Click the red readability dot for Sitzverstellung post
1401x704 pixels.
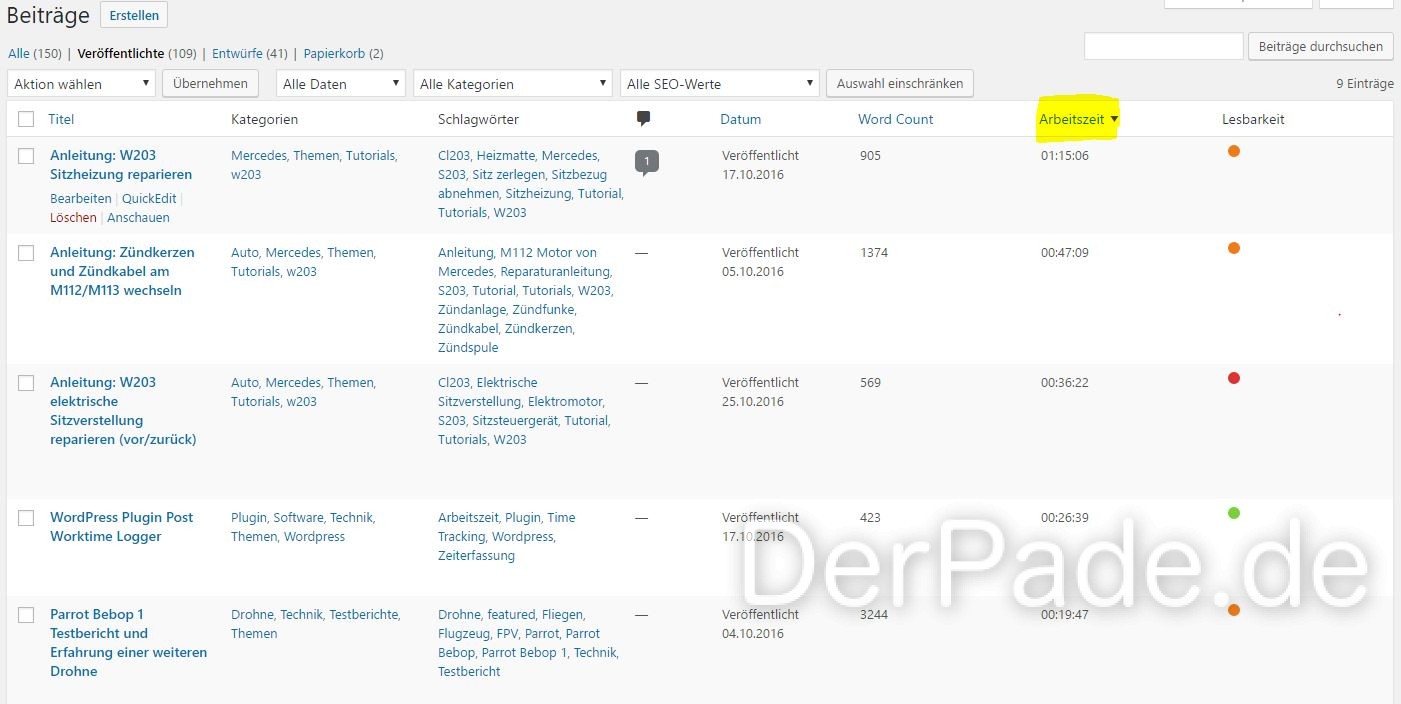pos(1234,378)
